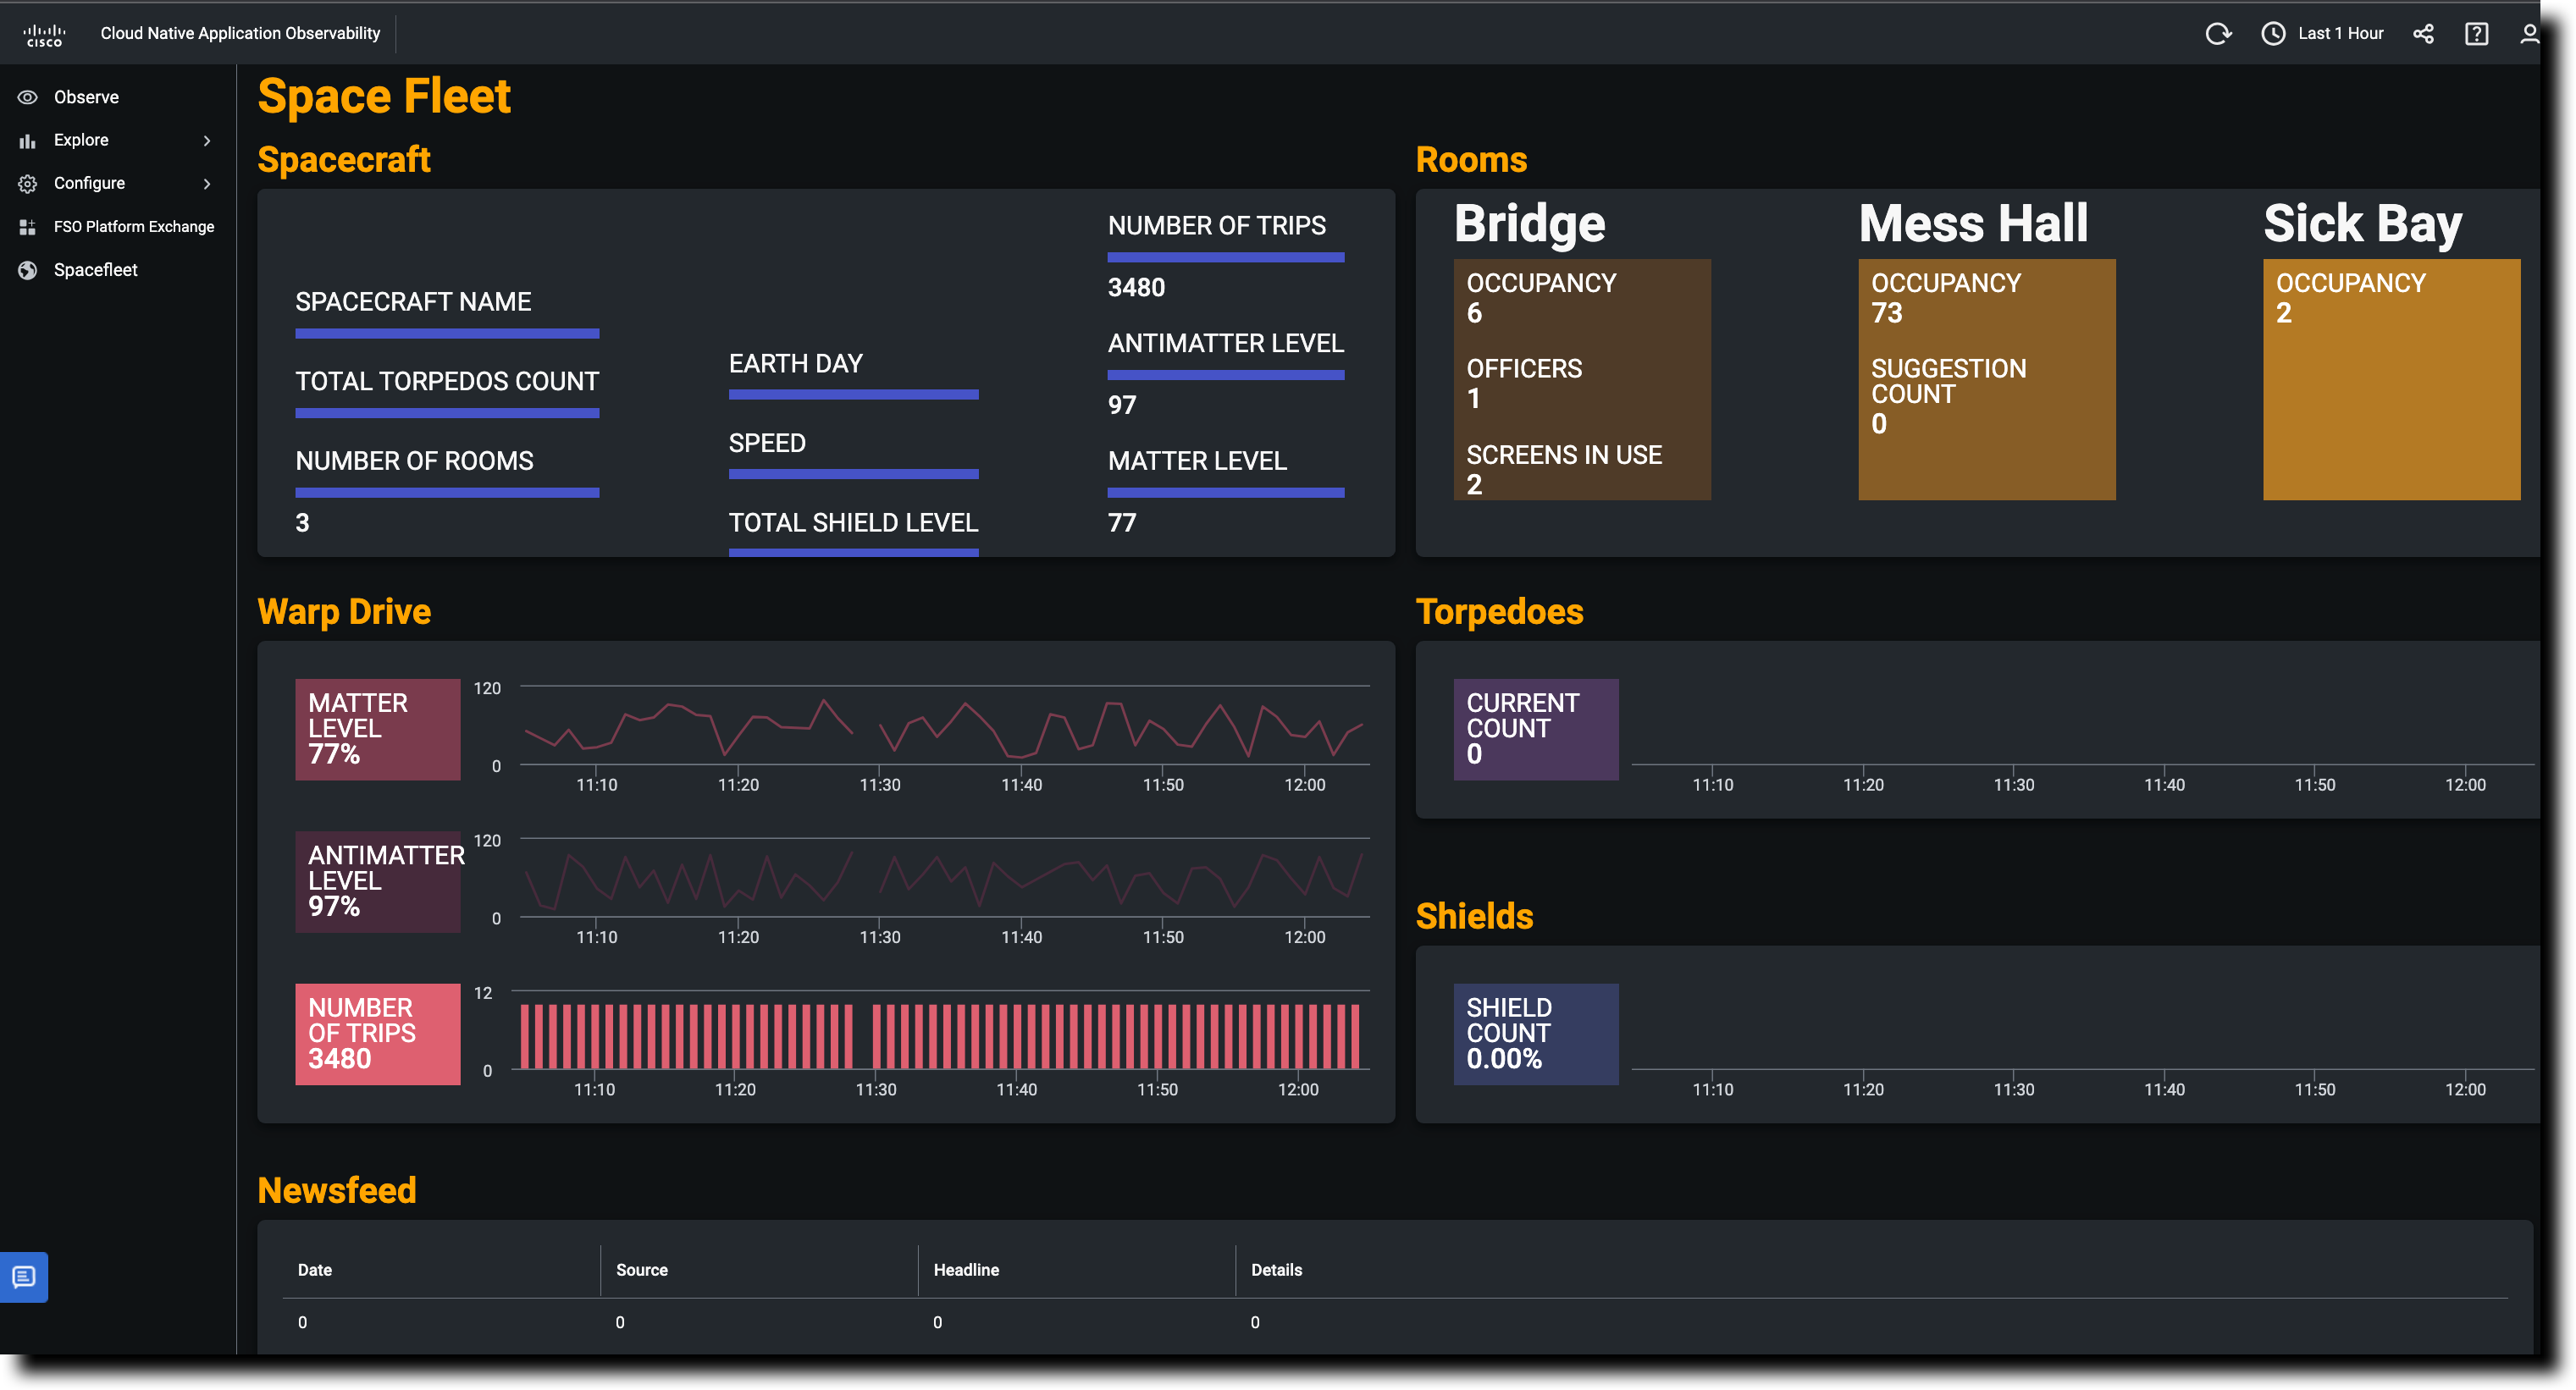This screenshot has width=2576, height=1390.
Task: Open the blue chat feedback button
Action: pos(24,1277)
